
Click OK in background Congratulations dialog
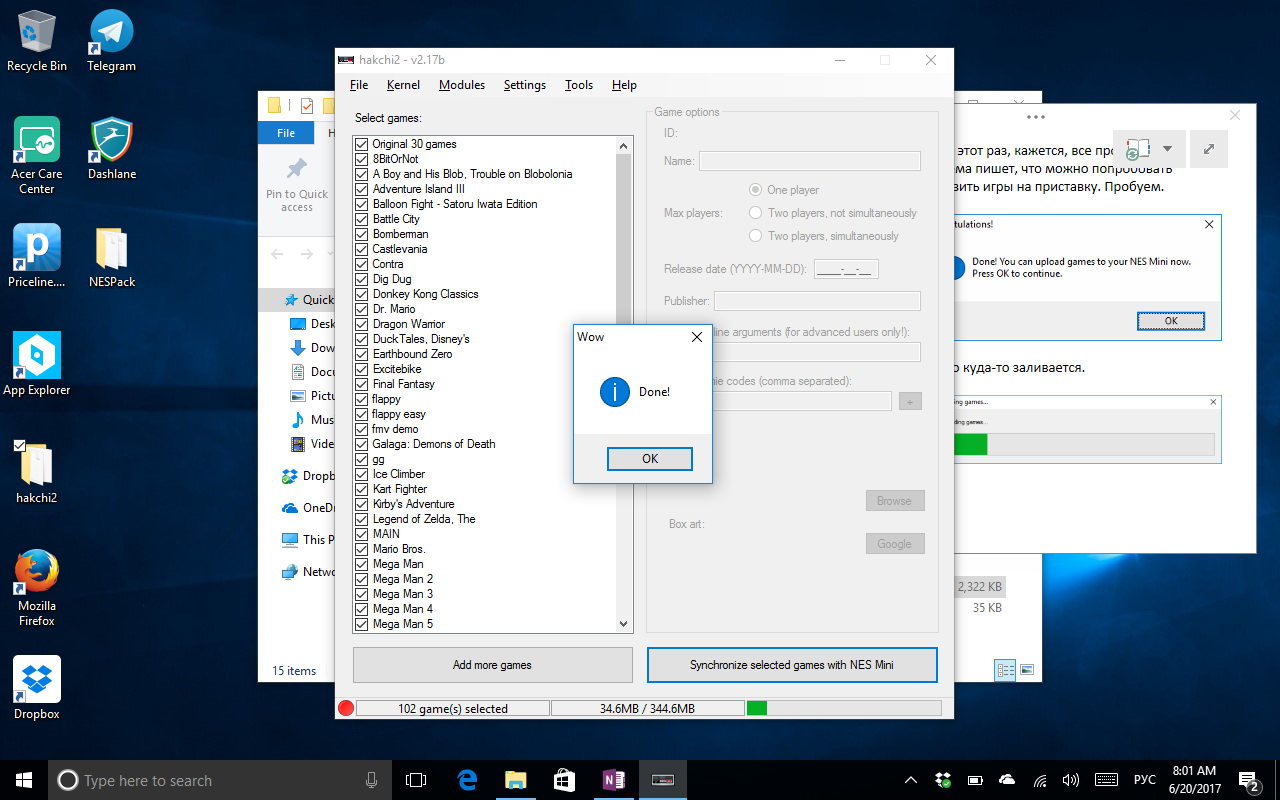click(x=1171, y=321)
